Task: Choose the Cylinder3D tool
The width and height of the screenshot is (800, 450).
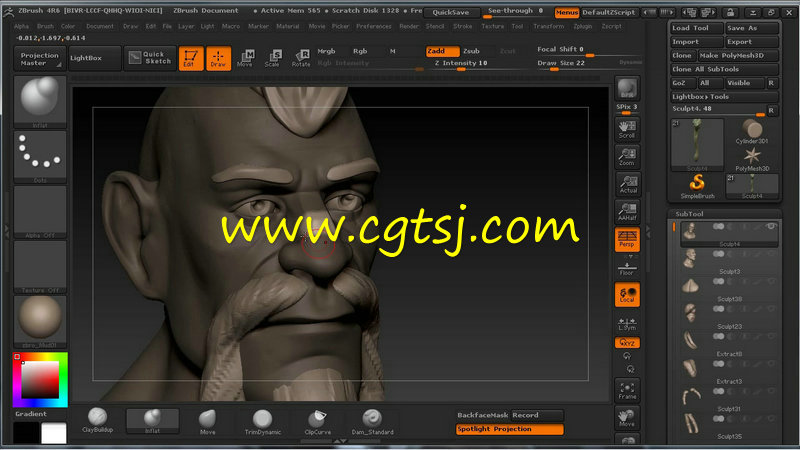Action: (x=752, y=132)
